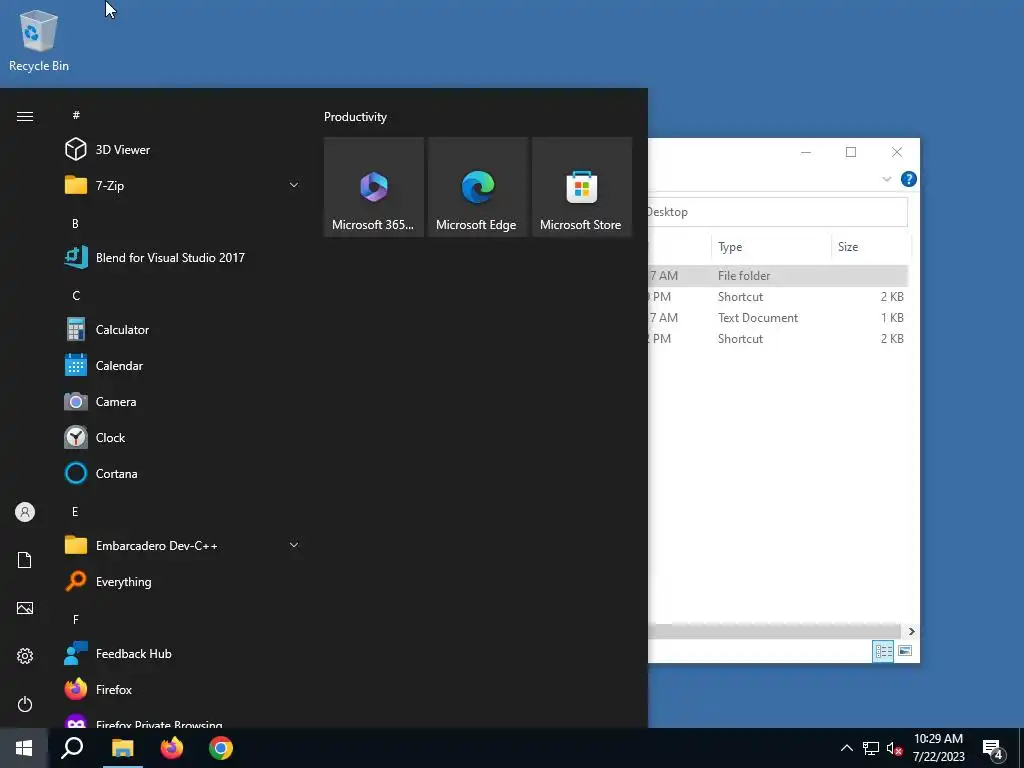1024x768 pixels.
Task: Switch Explorer to Large icons view
Action: click(x=904, y=651)
